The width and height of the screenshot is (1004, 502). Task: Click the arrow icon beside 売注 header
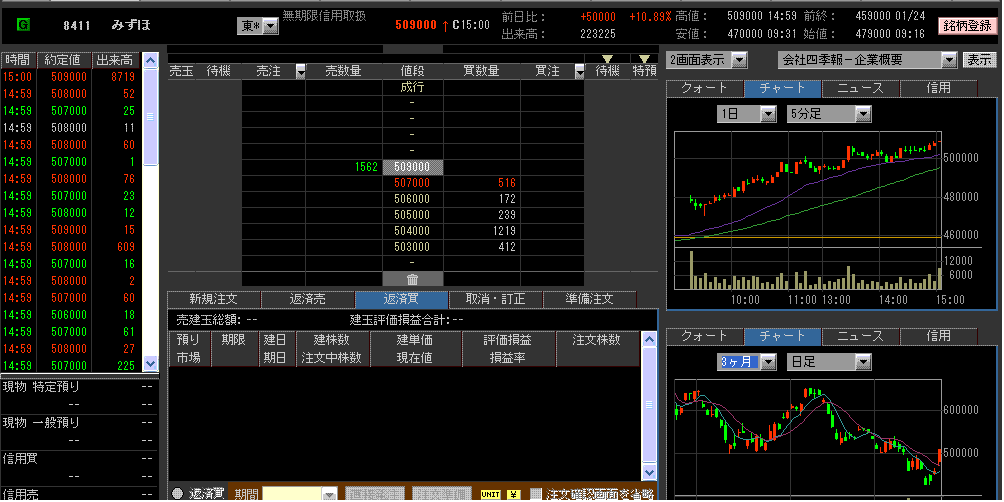(x=290, y=71)
